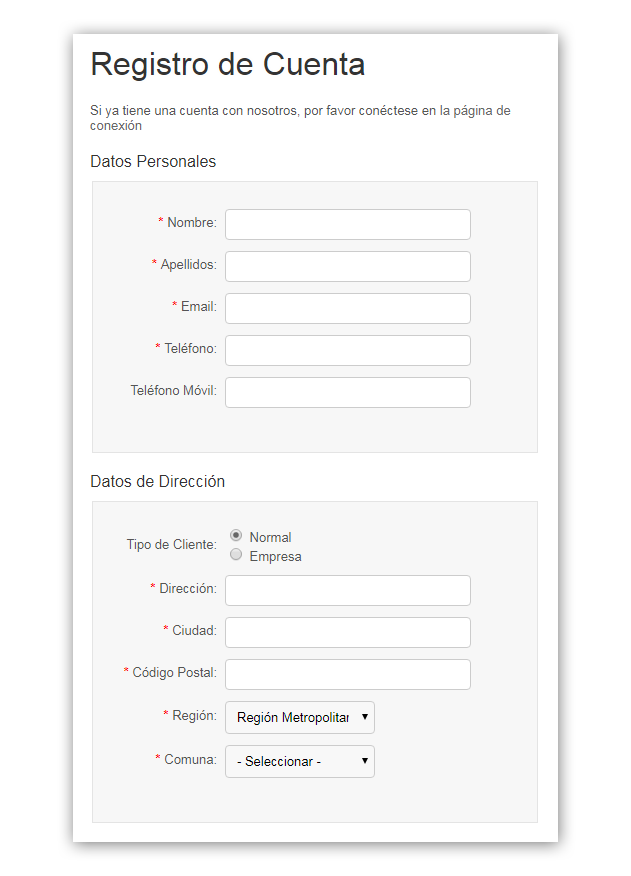Click the "Comuna:" label text
The height and width of the screenshot is (876, 631).
click(x=190, y=760)
